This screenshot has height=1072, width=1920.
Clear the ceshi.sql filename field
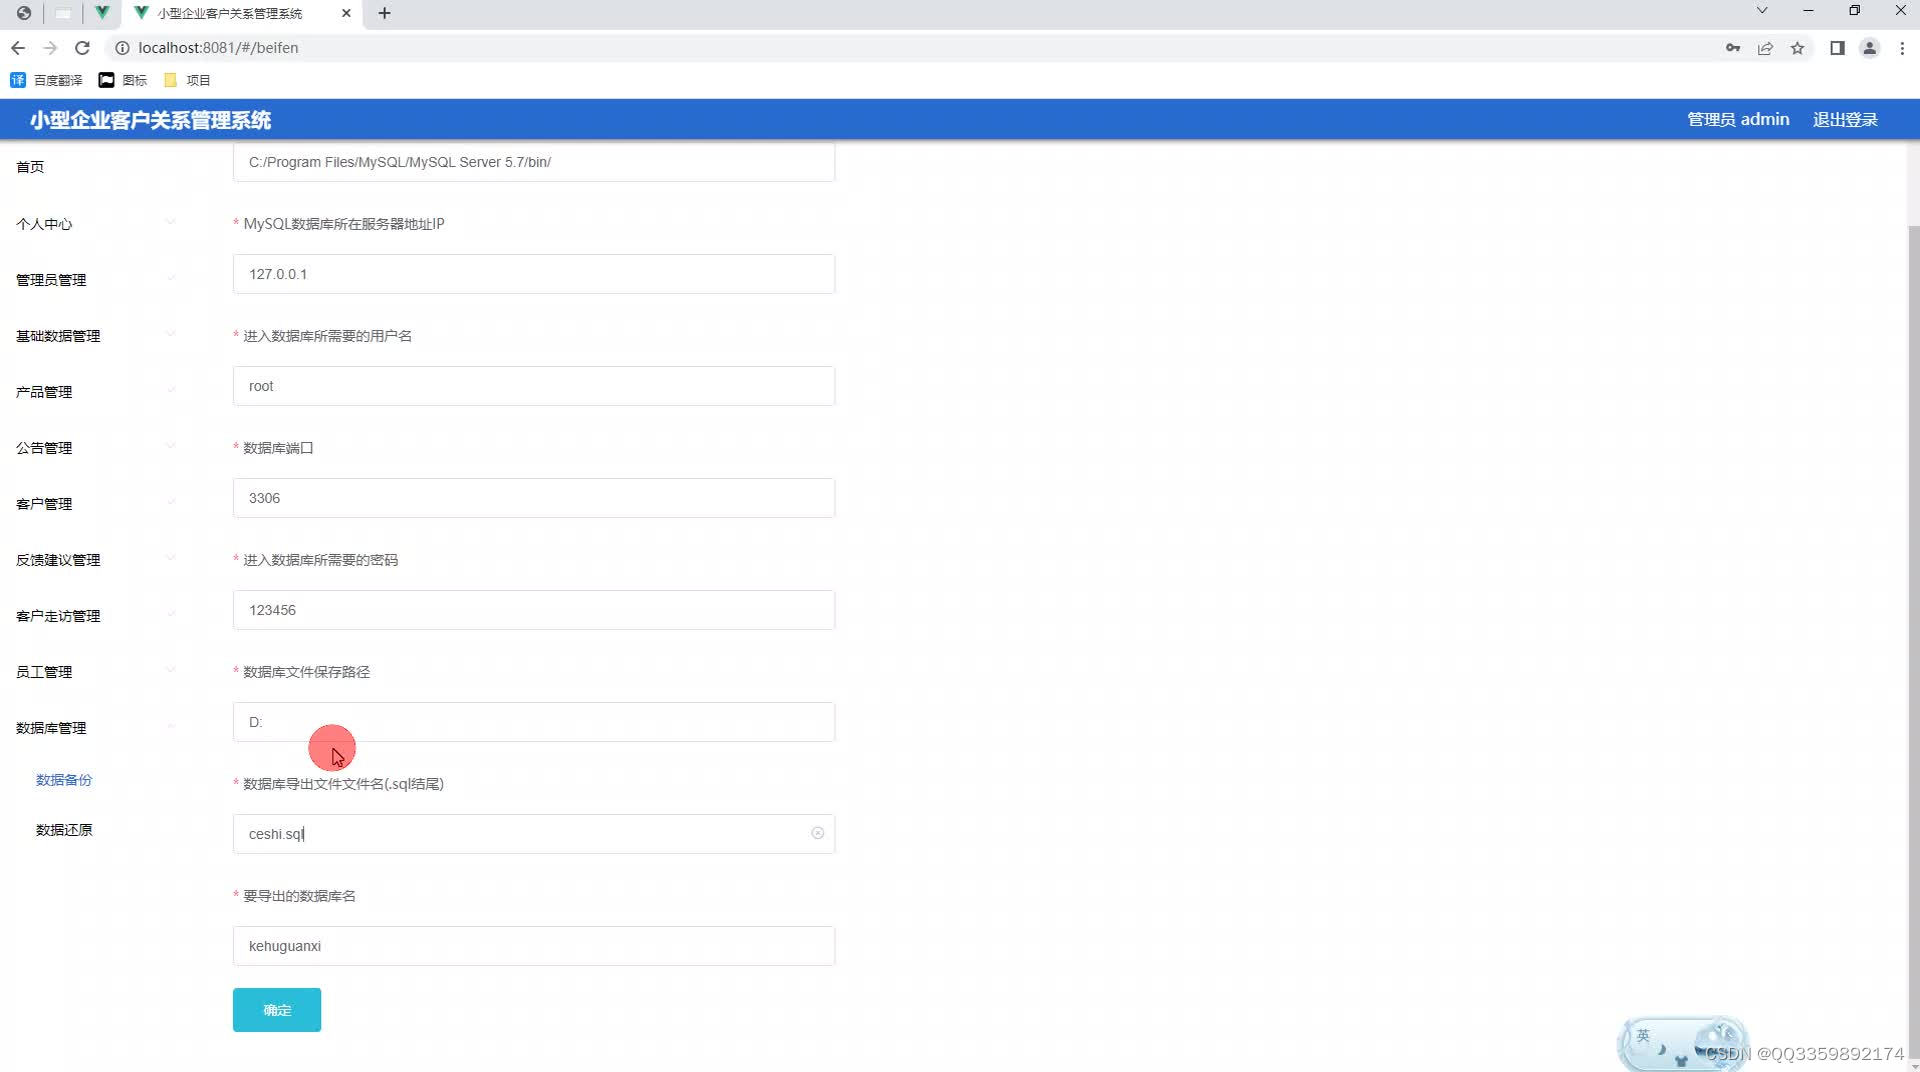click(x=817, y=833)
